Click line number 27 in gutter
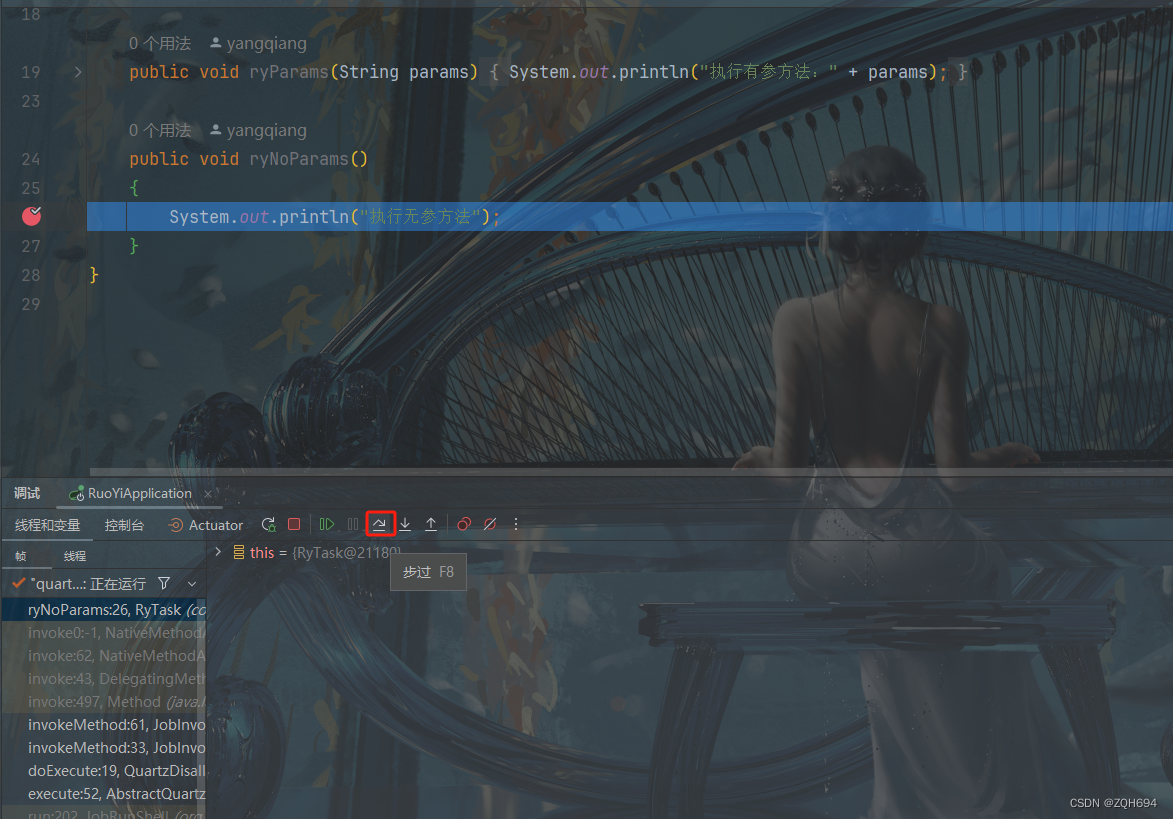The height and width of the screenshot is (819, 1173). point(31,246)
